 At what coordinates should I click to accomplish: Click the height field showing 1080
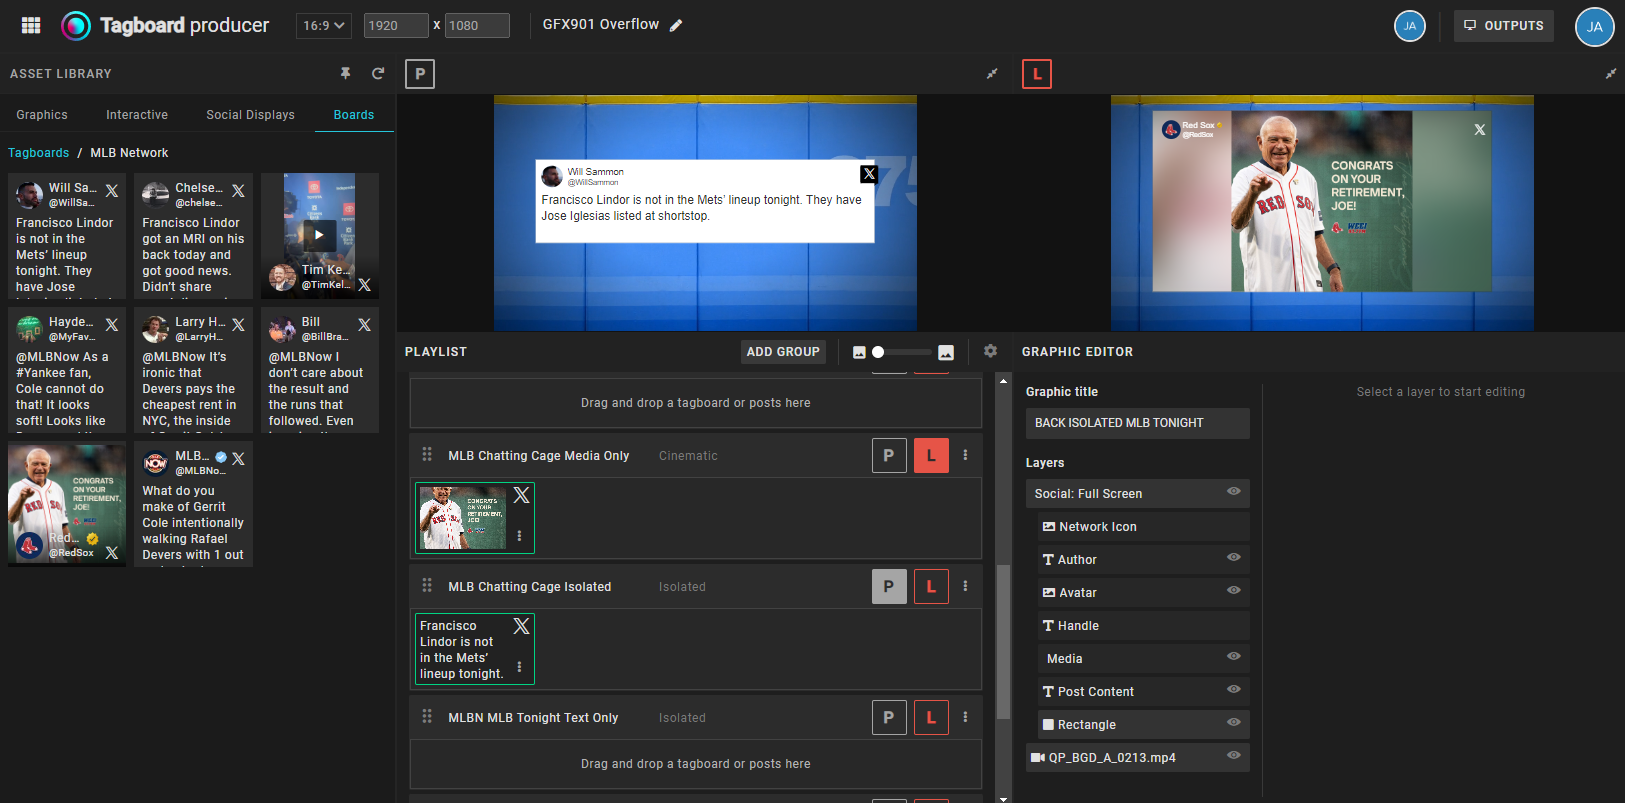tap(477, 25)
